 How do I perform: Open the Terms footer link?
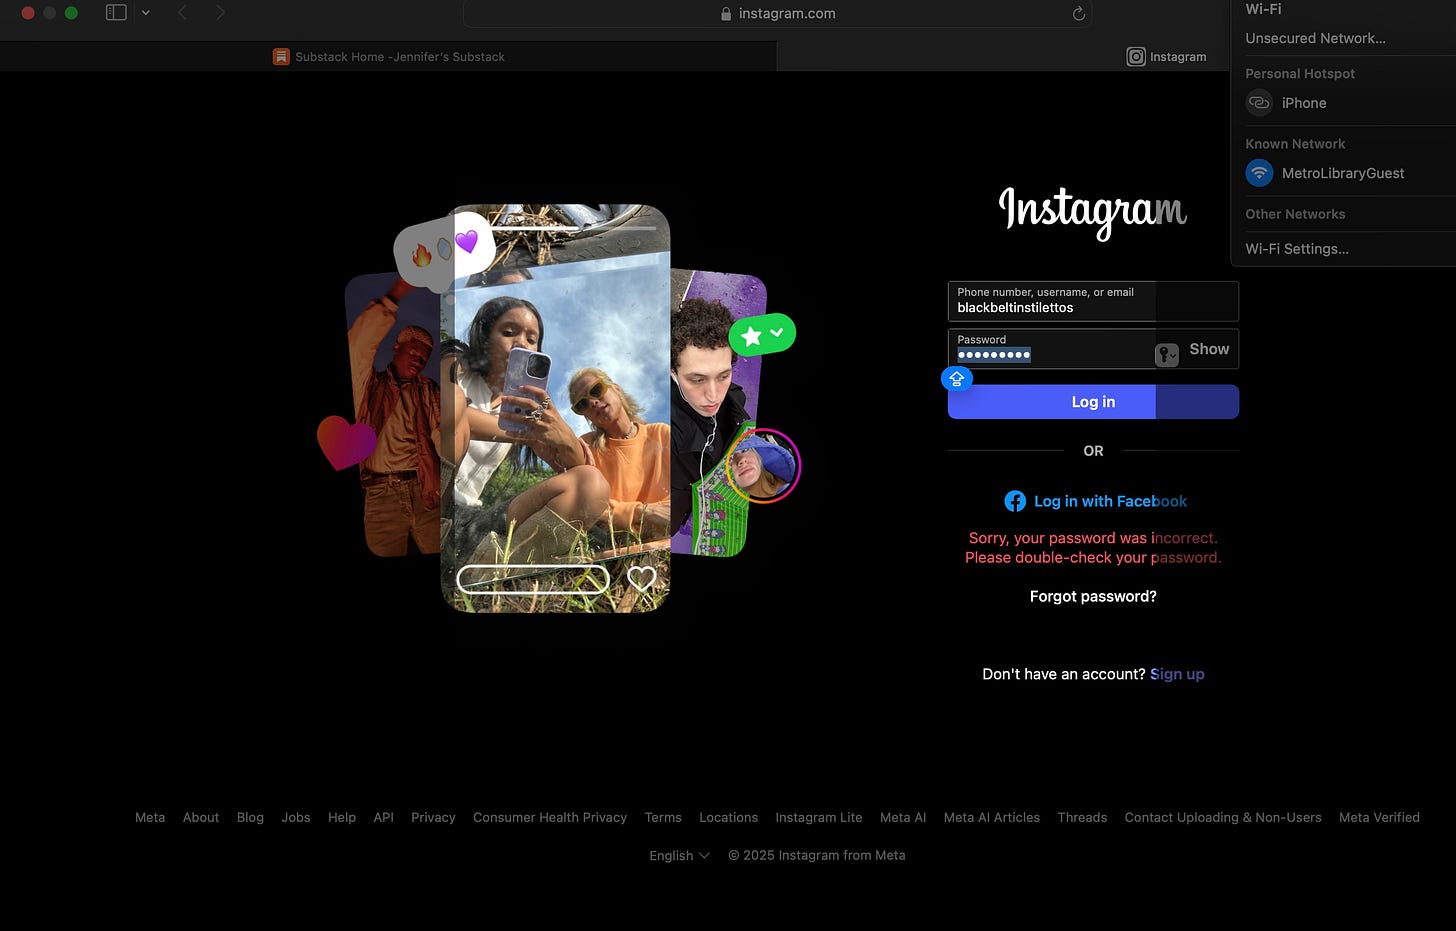click(663, 817)
